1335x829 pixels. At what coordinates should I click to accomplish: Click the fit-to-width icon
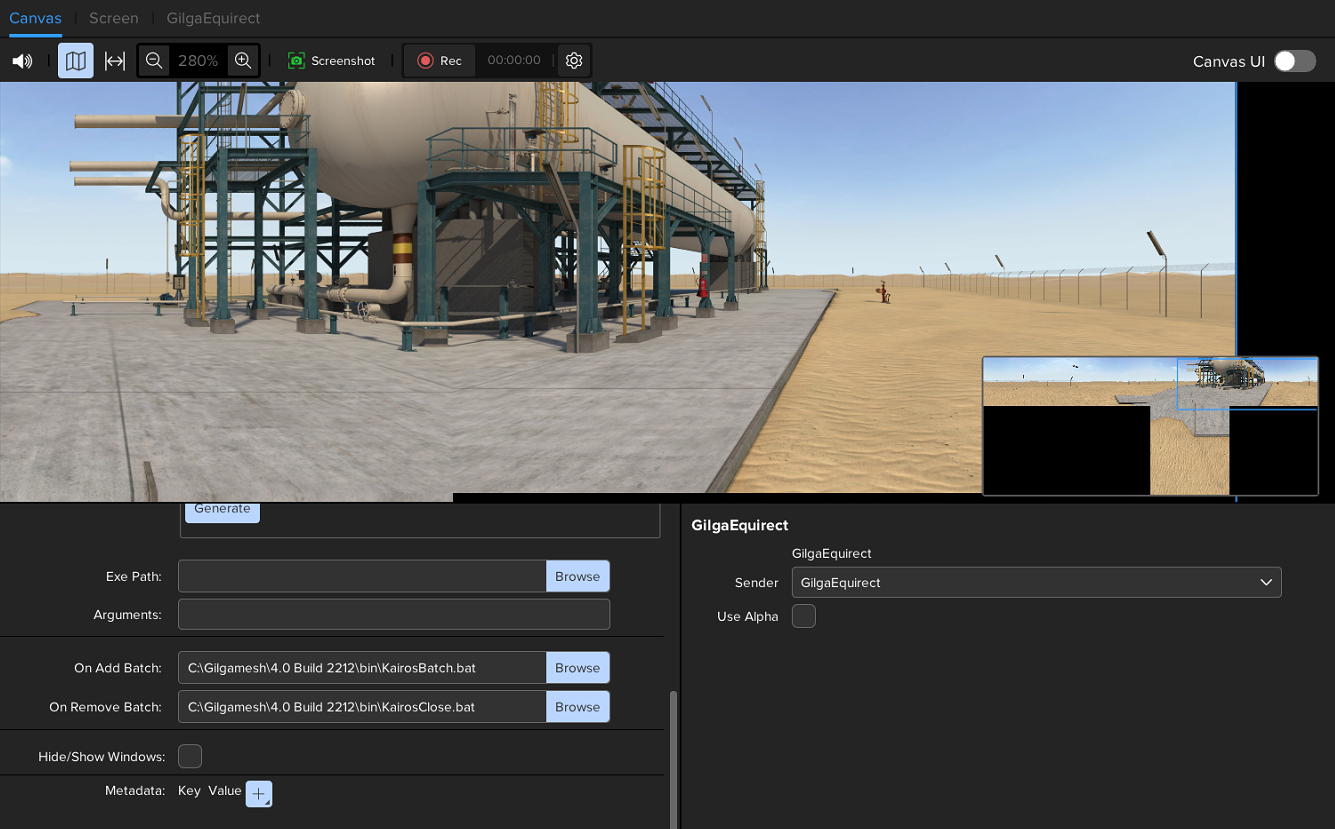click(x=115, y=61)
